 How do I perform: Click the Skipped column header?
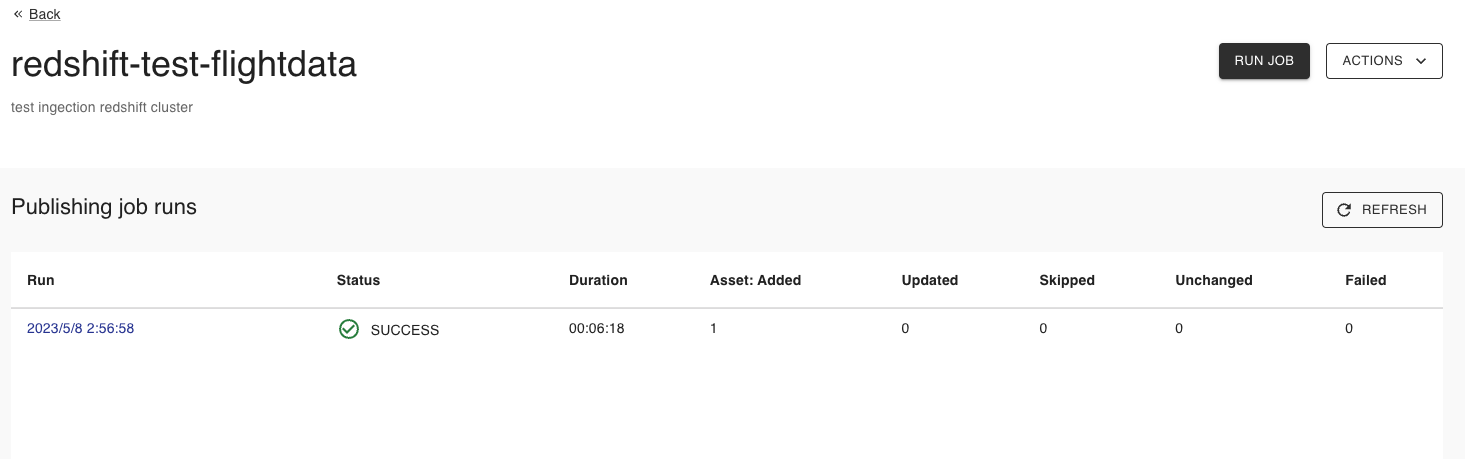click(1067, 280)
